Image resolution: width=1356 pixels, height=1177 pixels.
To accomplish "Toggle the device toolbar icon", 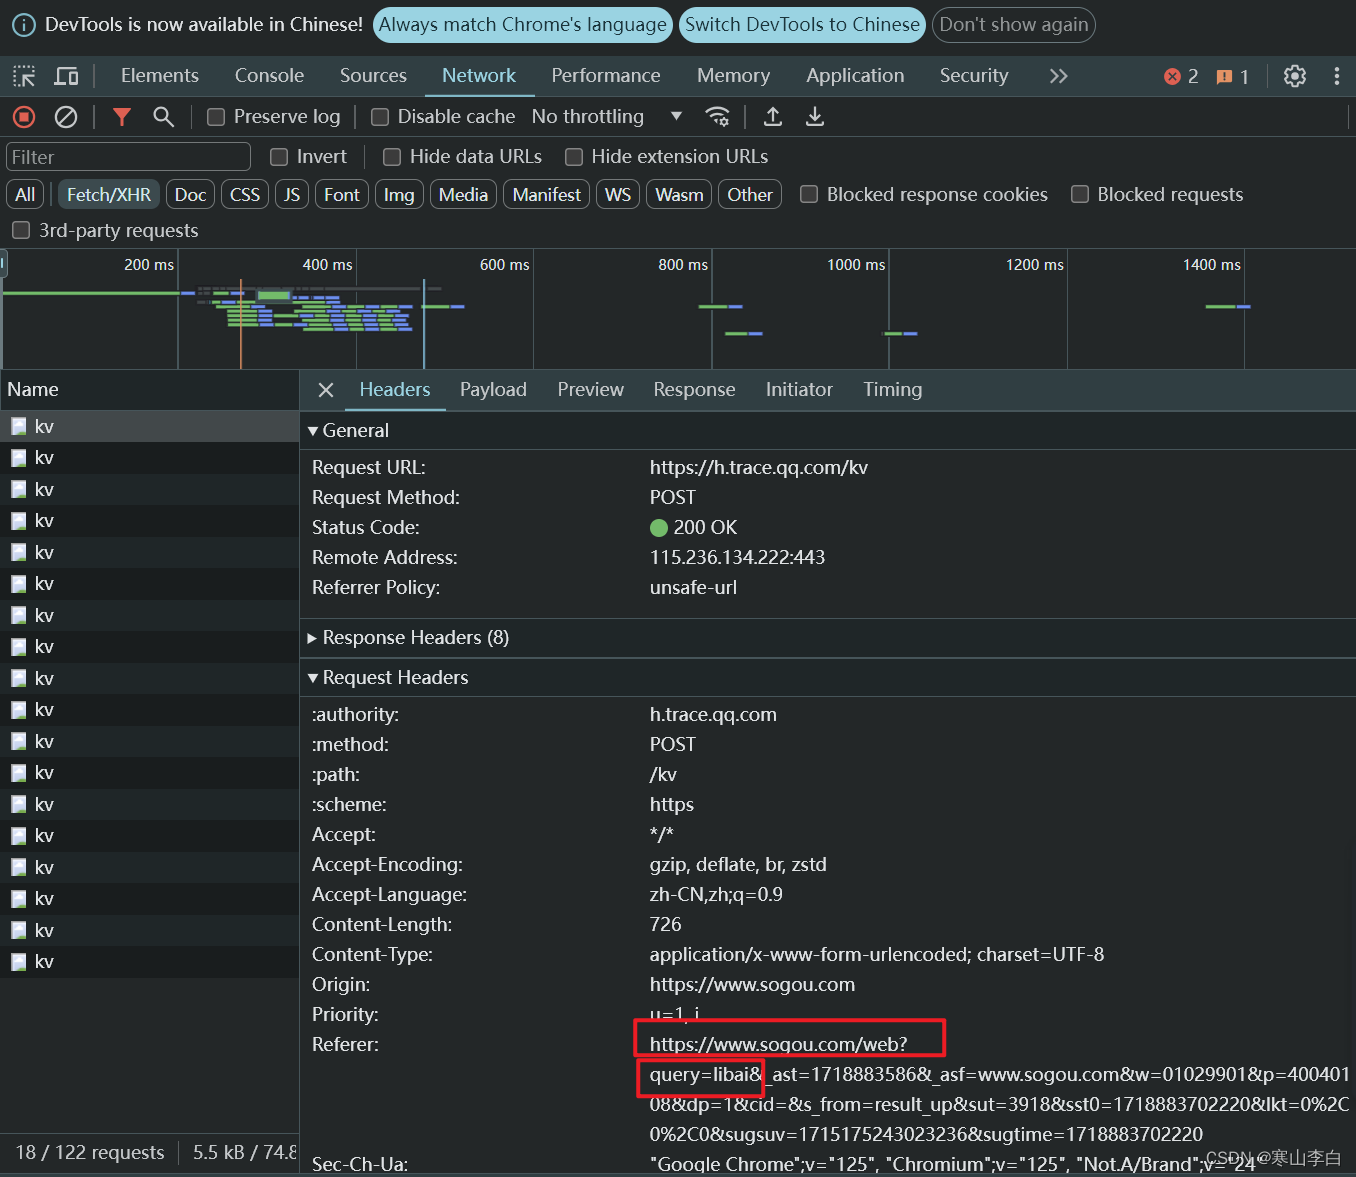I will coord(66,76).
